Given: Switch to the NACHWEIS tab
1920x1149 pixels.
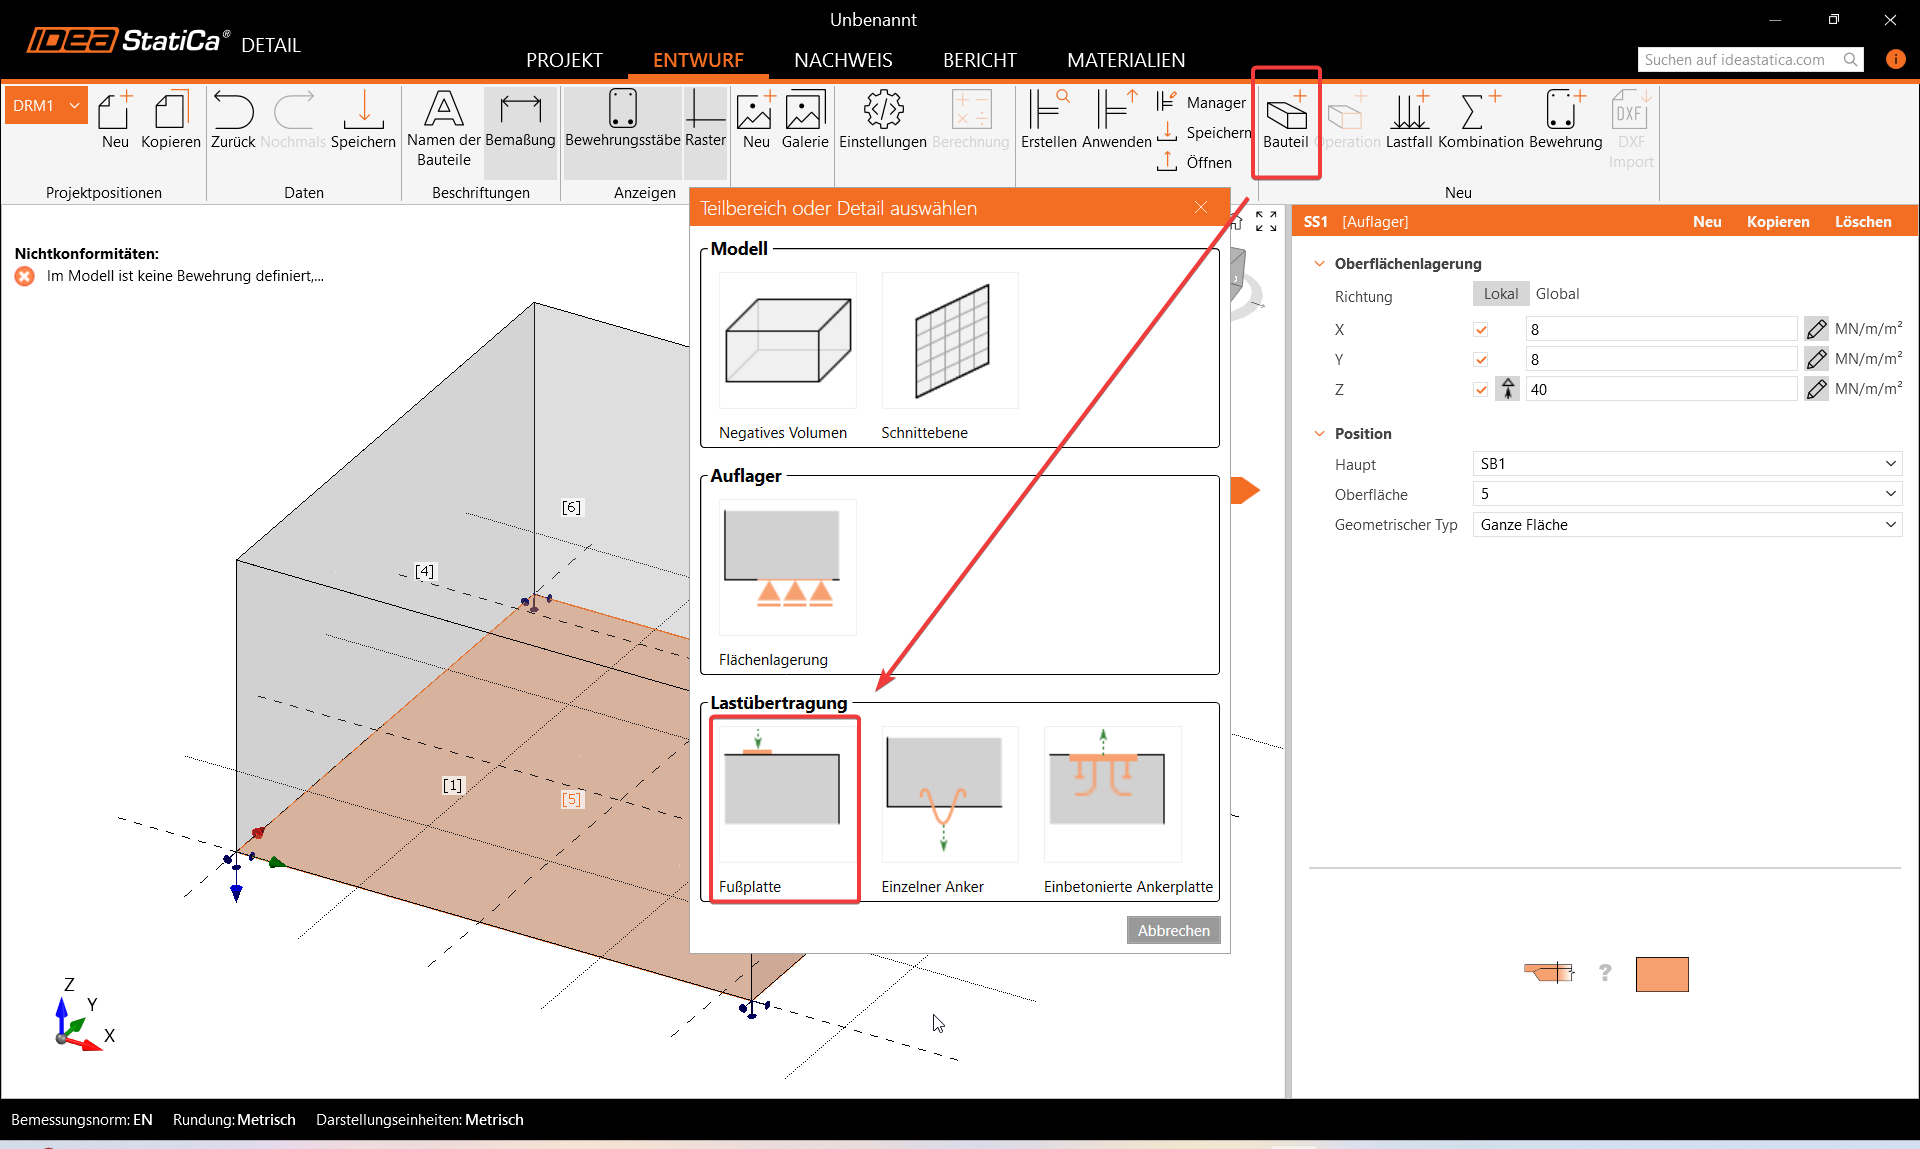Looking at the screenshot, I should click(843, 60).
